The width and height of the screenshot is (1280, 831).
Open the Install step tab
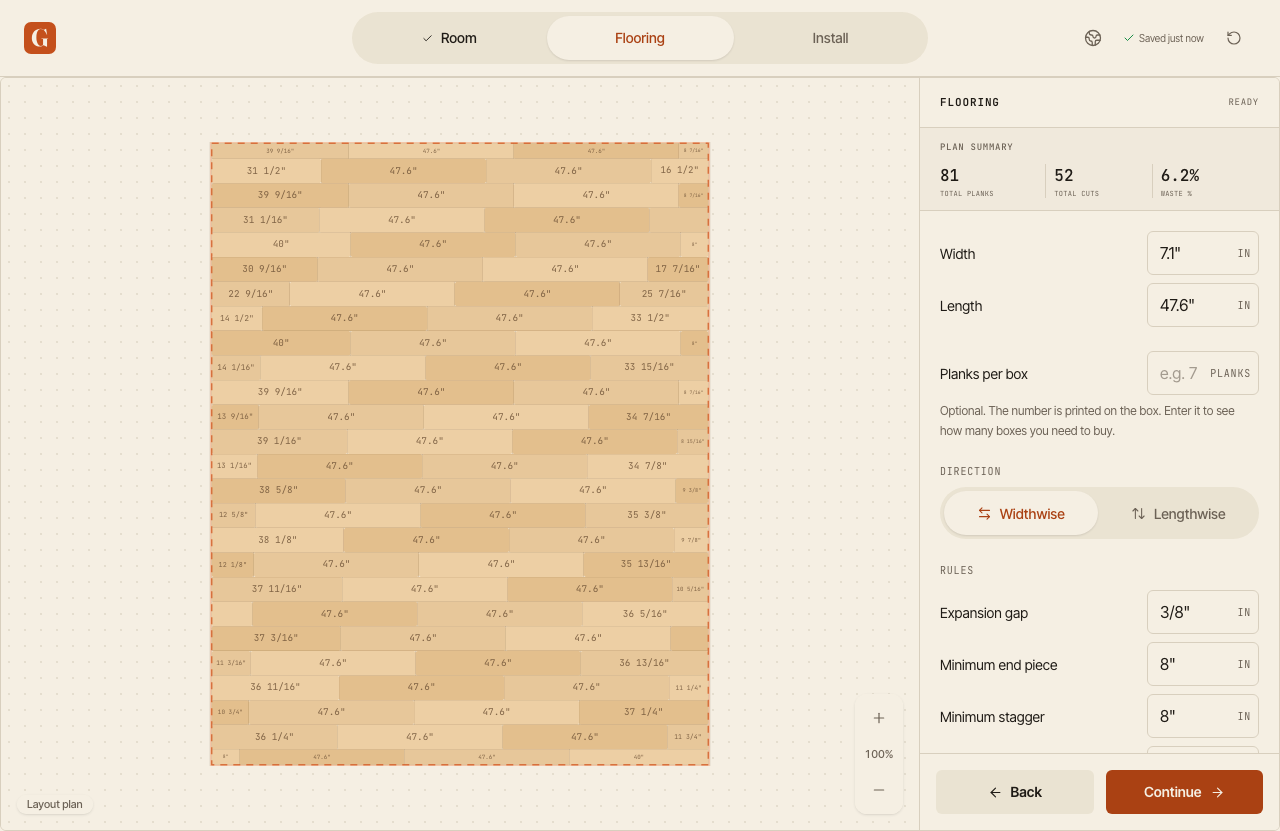click(830, 38)
